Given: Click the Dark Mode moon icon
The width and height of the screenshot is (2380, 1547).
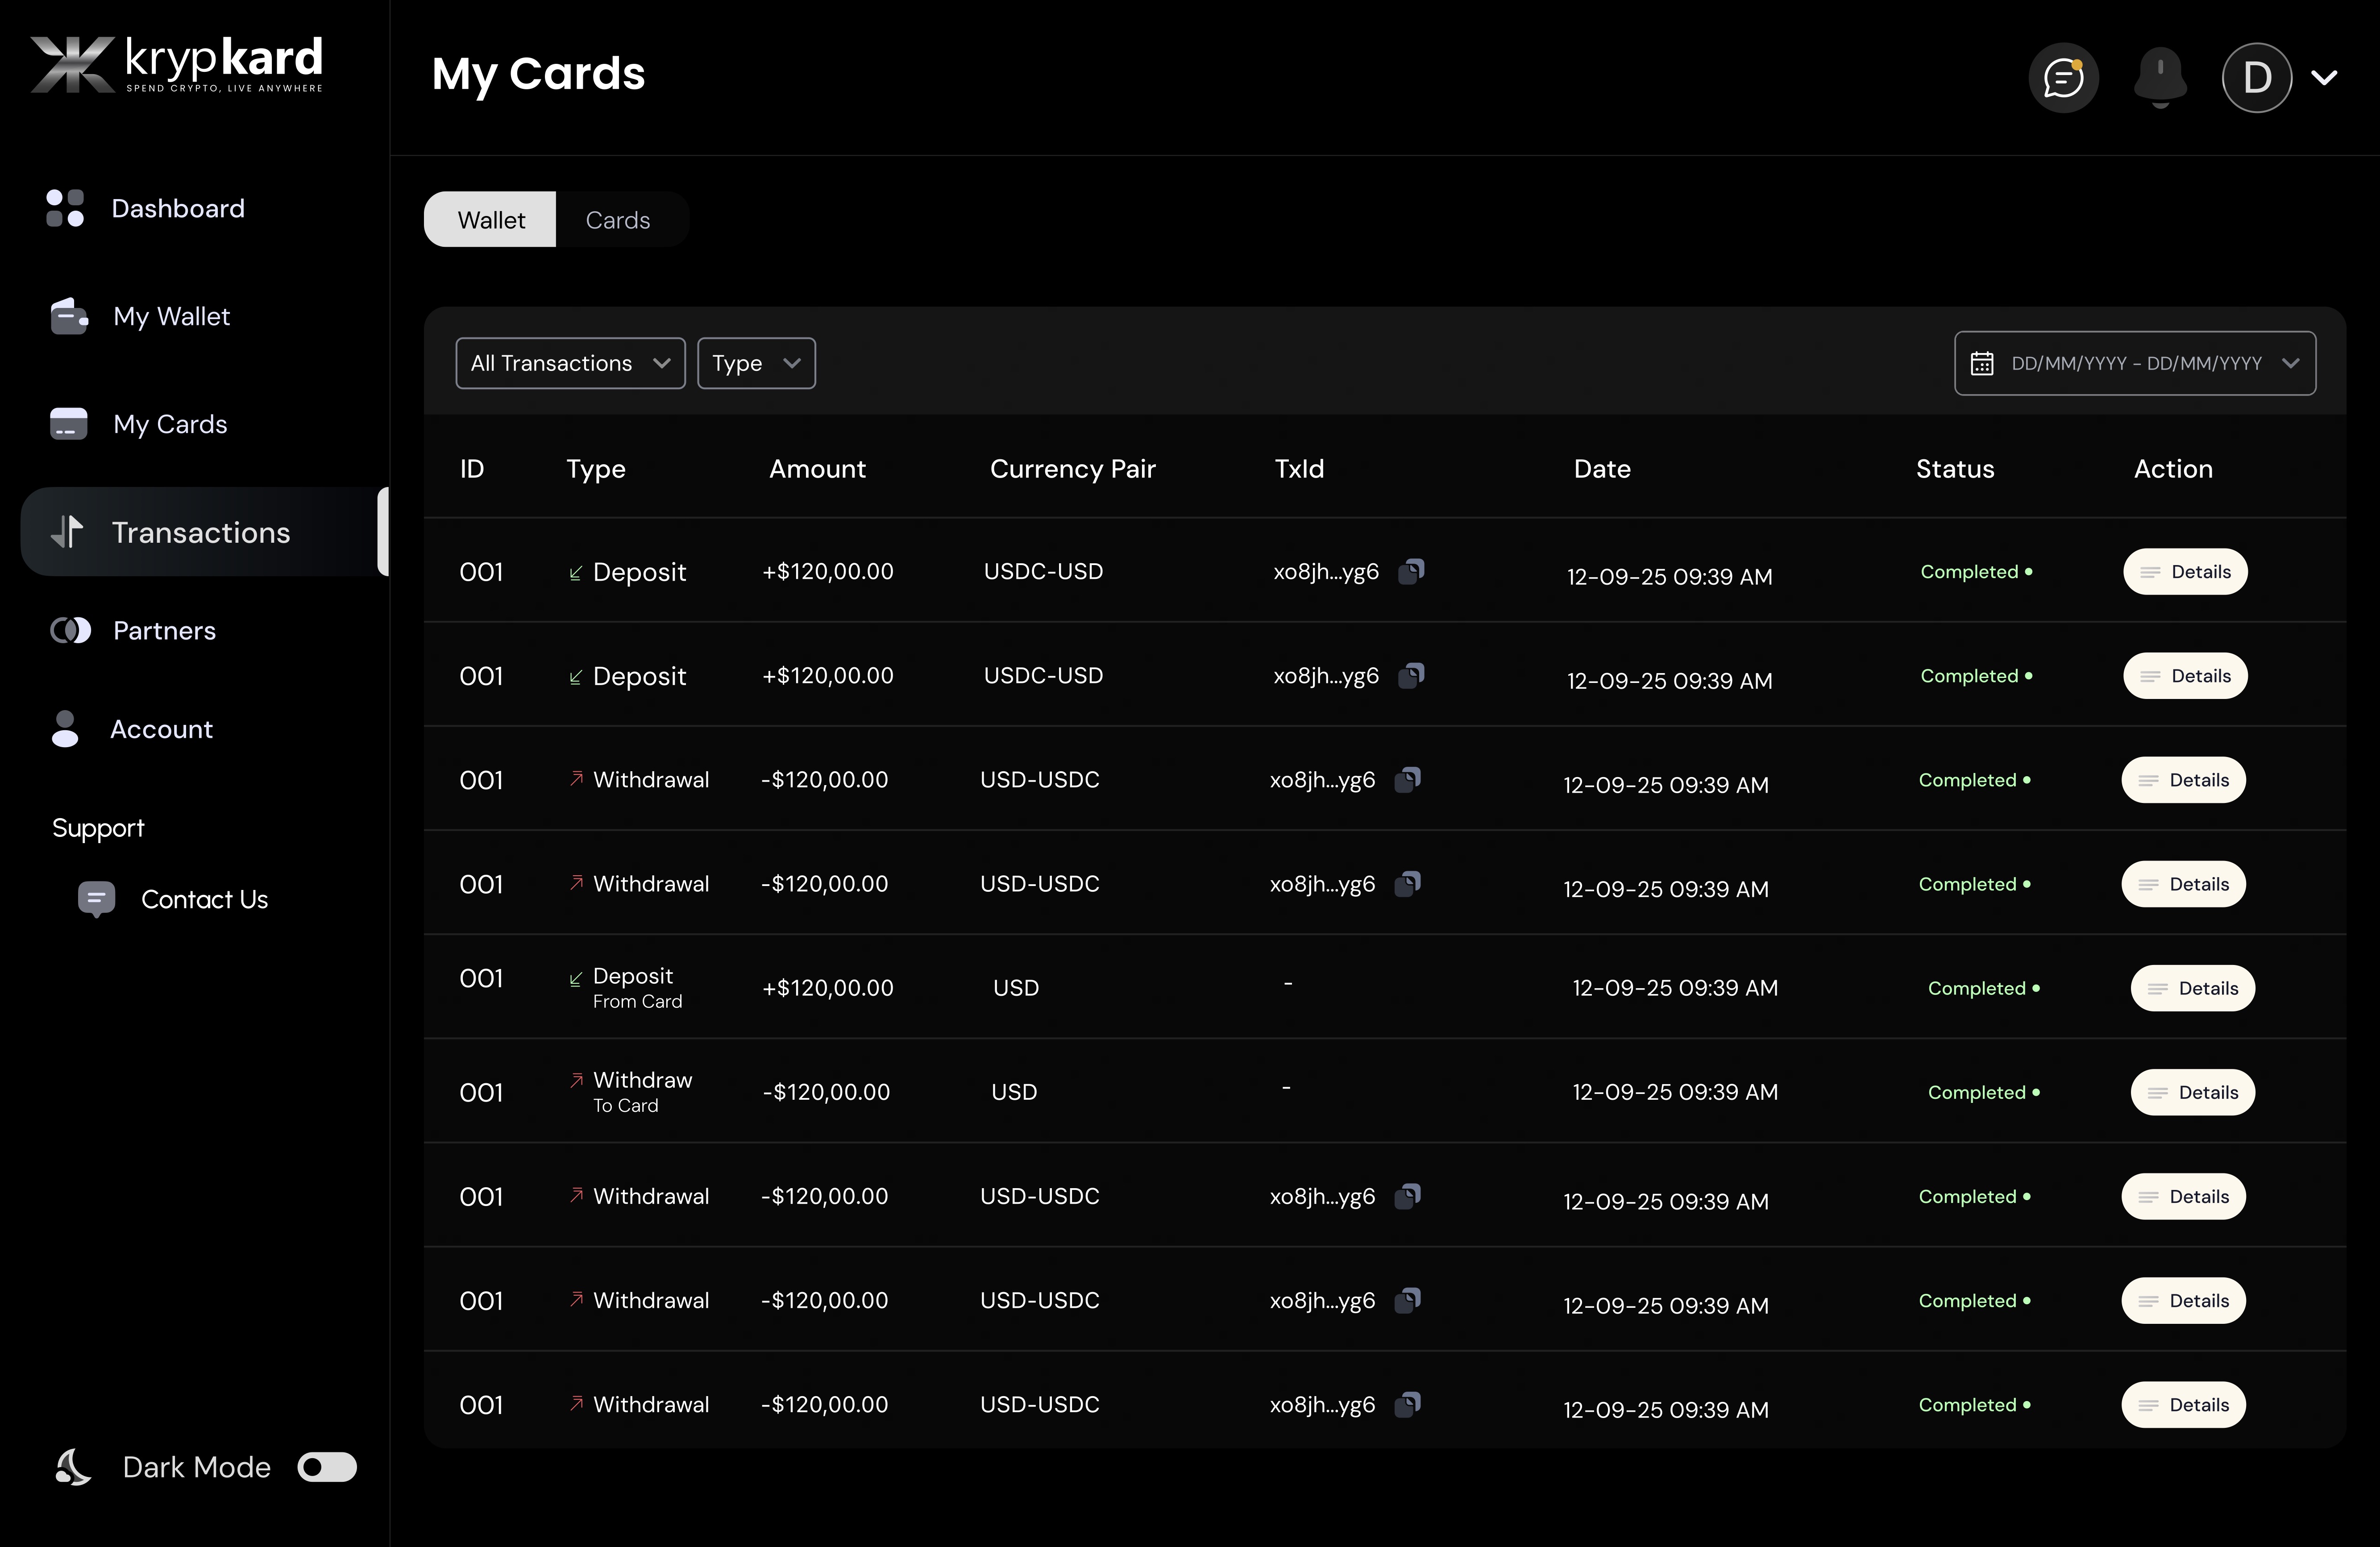Looking at the screenshot, I should coord(73,1467).
